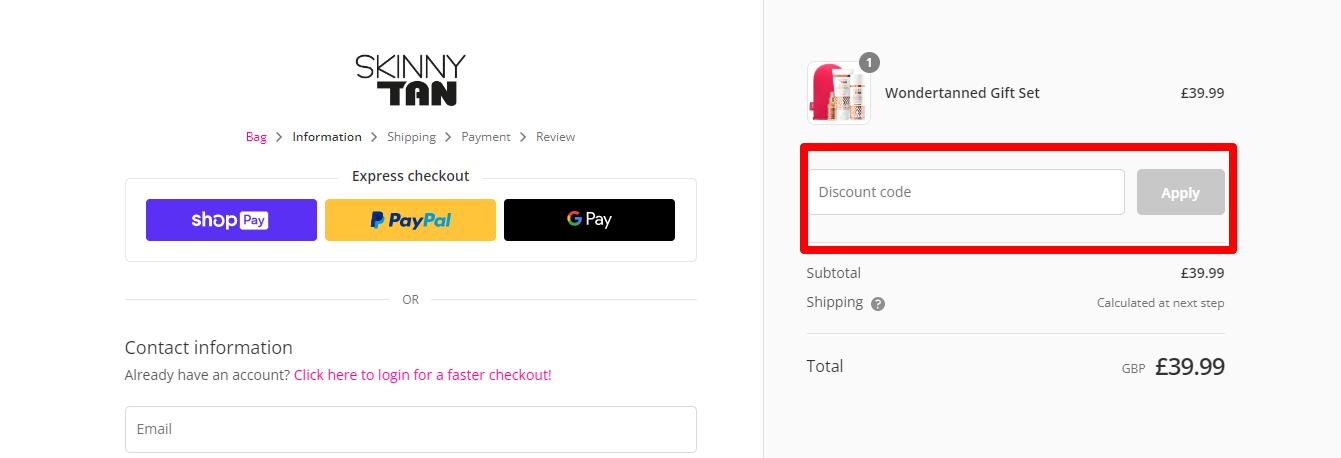Image resolution: width=1341 pixels, height=458 pixels.
Task: Select the Information breadcrumb step
Action: [x=327, y=137]
